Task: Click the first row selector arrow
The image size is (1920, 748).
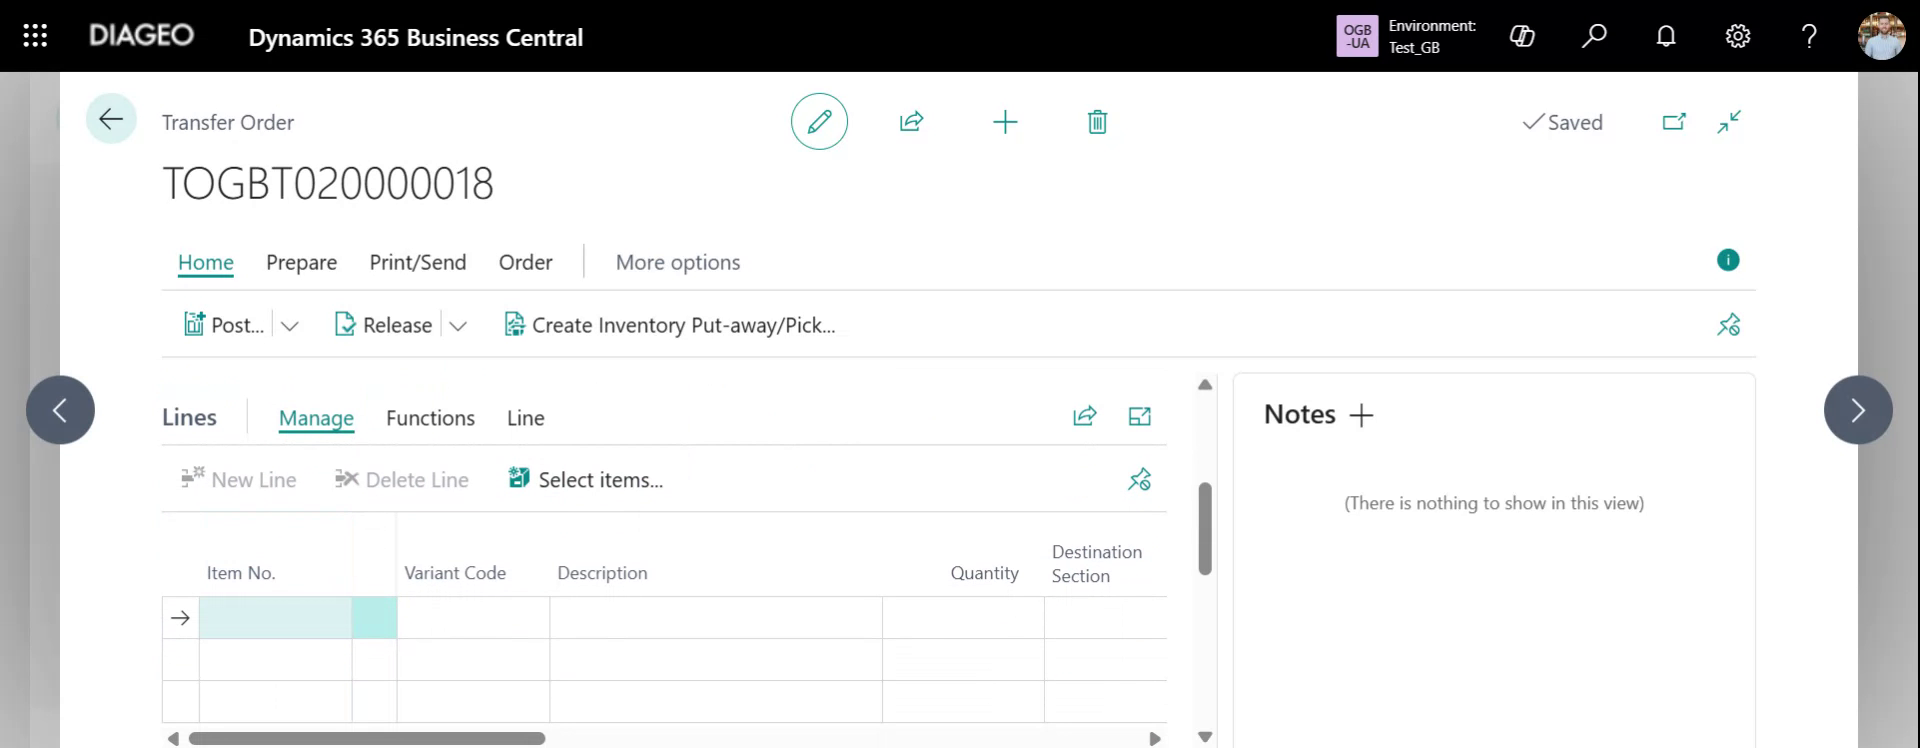Action: [180, 618]
